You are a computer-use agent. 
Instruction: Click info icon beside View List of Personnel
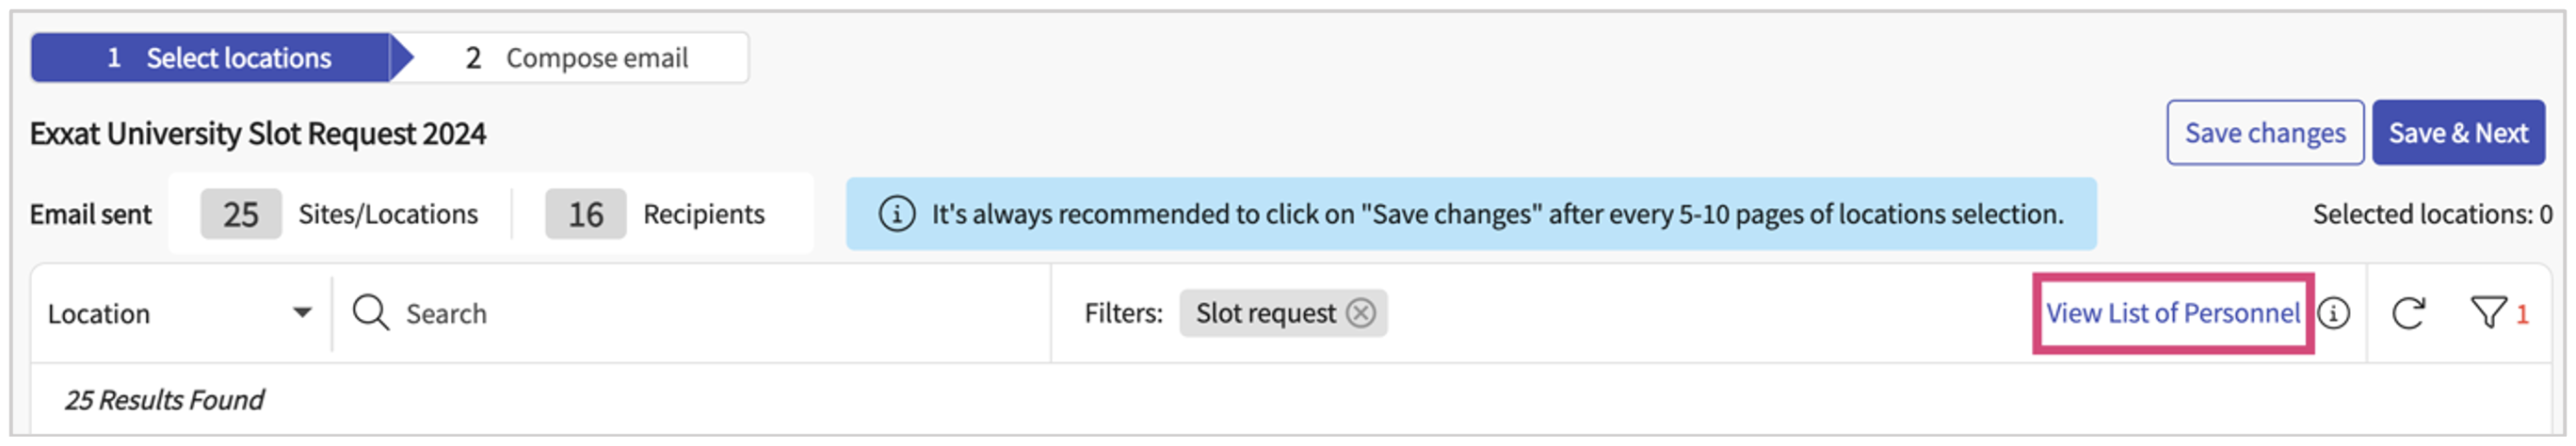[2333, 313]
